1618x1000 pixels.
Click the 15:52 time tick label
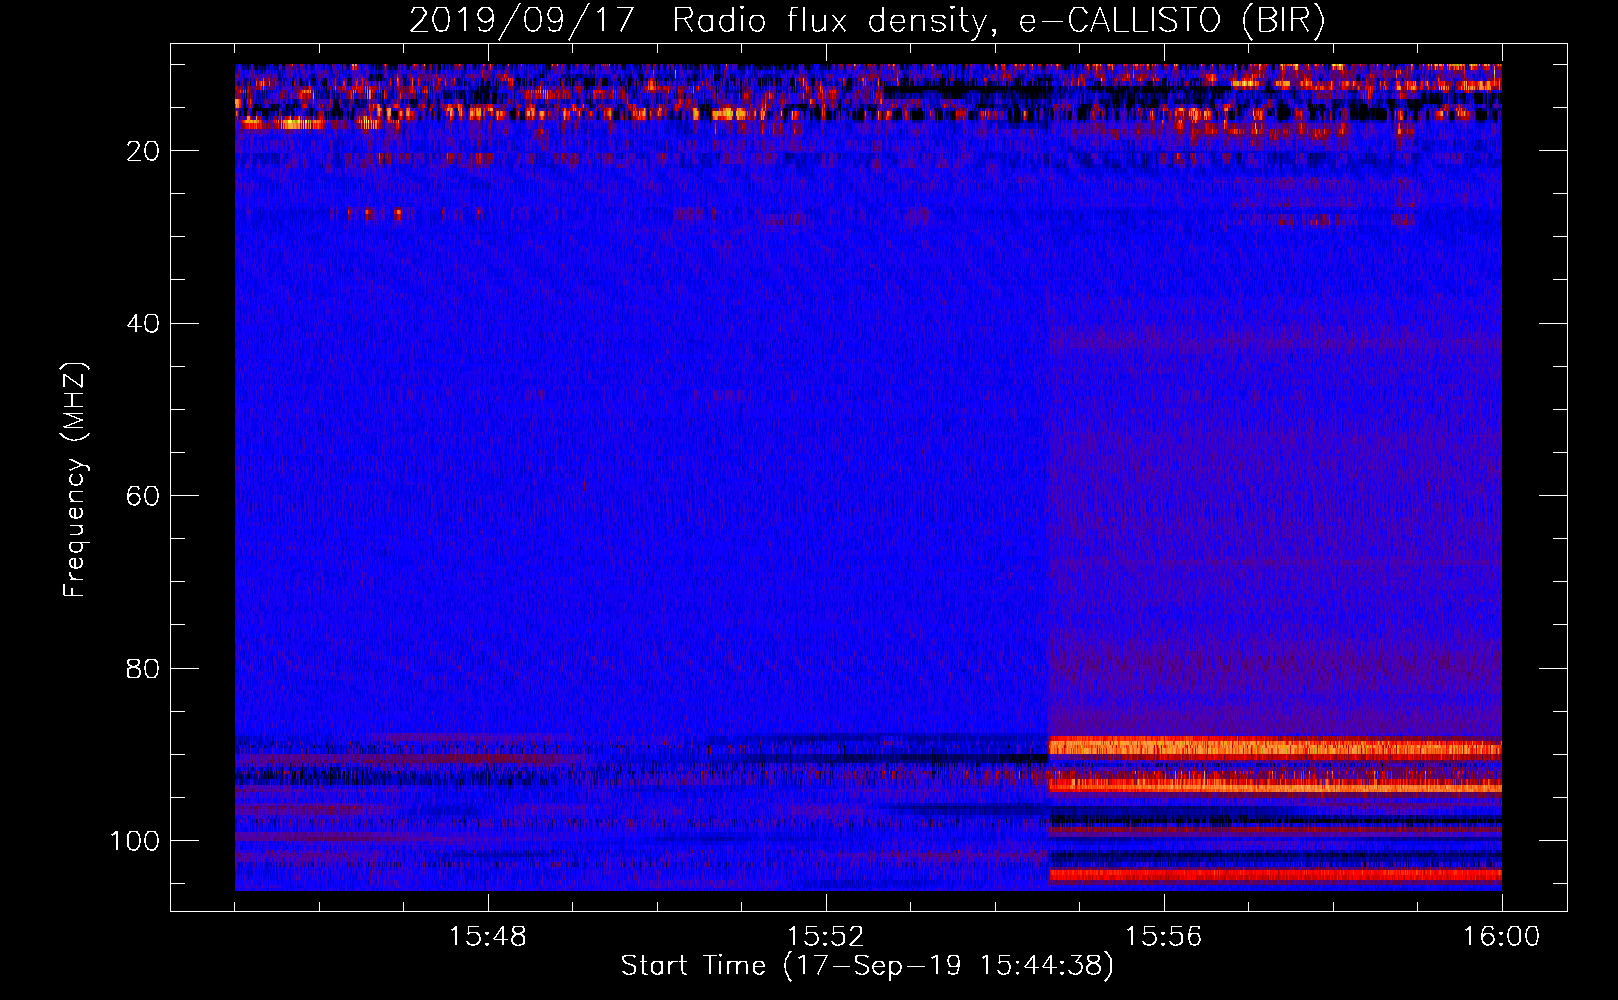[826, 936]
